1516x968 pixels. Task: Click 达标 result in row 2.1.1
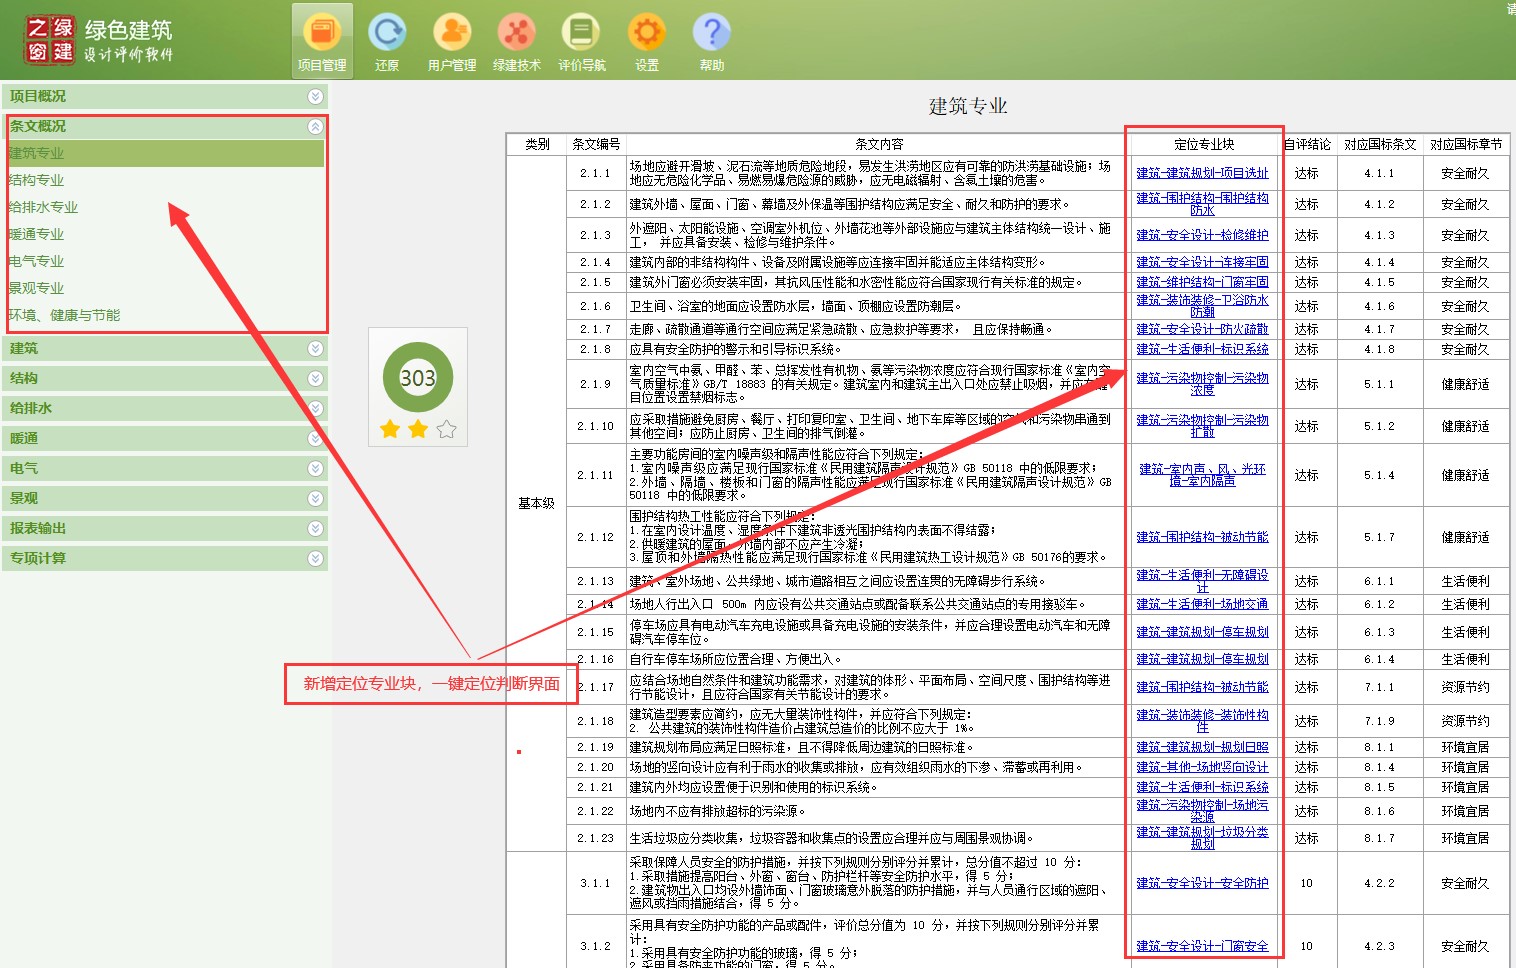click(1306, 173)
